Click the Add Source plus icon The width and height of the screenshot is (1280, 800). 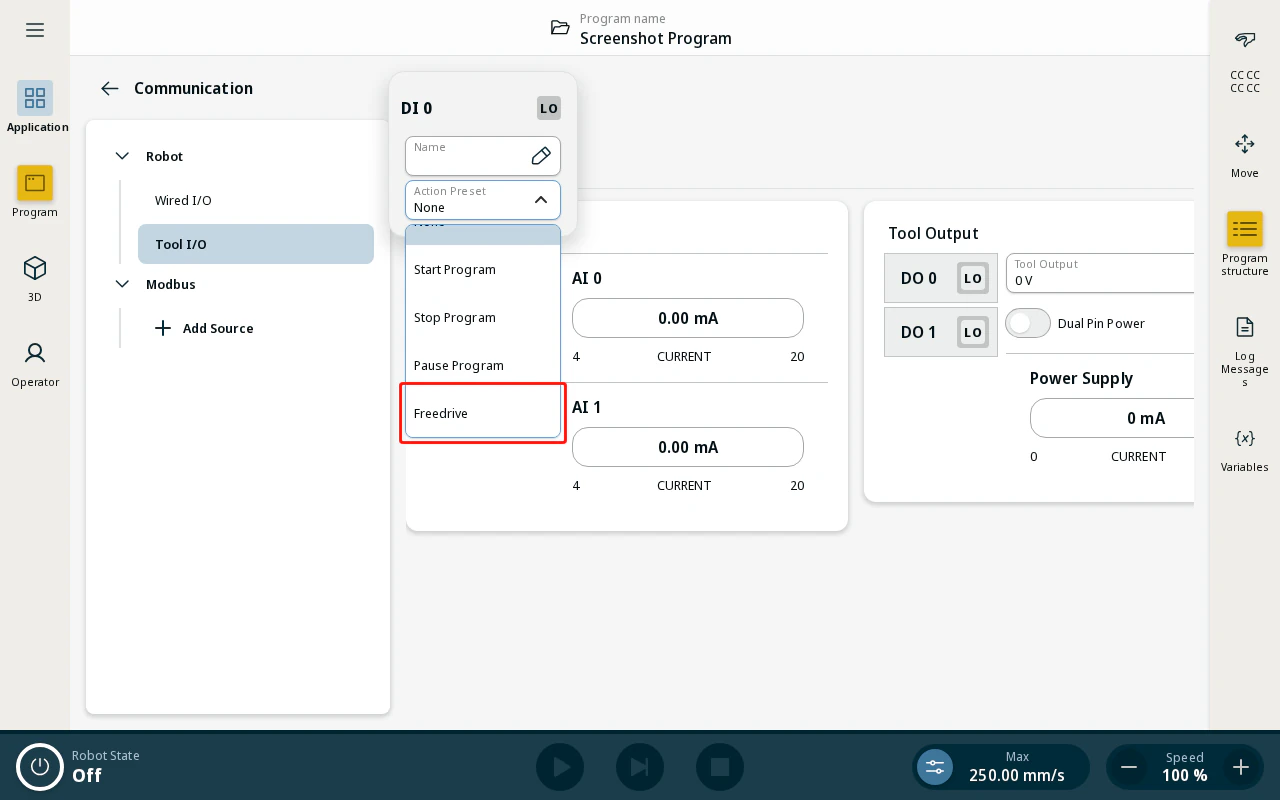[163, 328]
